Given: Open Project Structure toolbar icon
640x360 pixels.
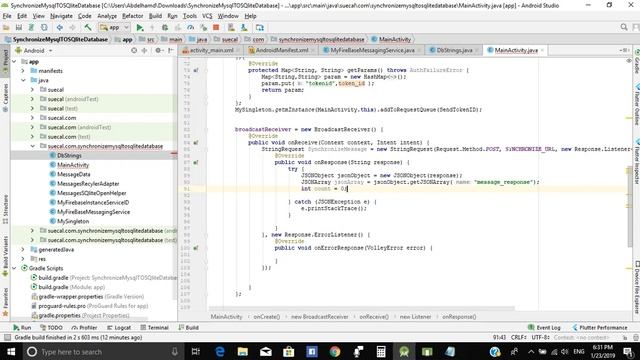Looking at the screenshot, I should [x=260, y=27].
